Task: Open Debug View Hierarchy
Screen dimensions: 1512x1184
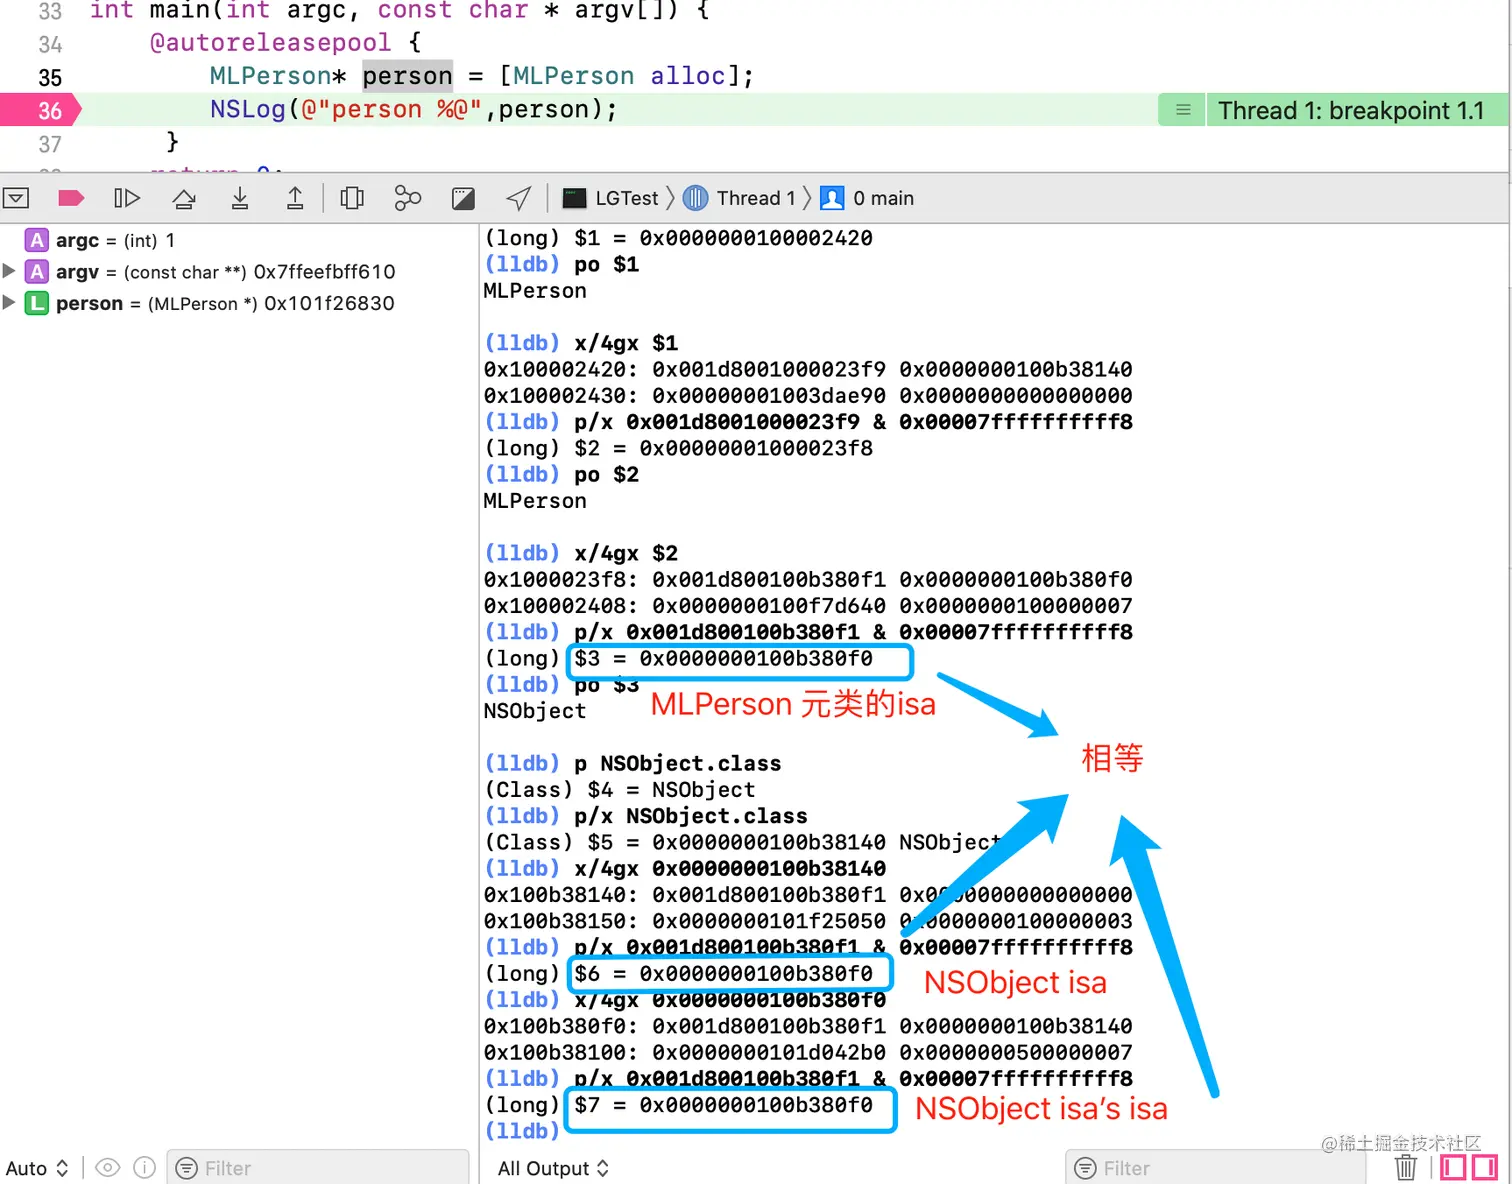Action: [x=352, y=198]
